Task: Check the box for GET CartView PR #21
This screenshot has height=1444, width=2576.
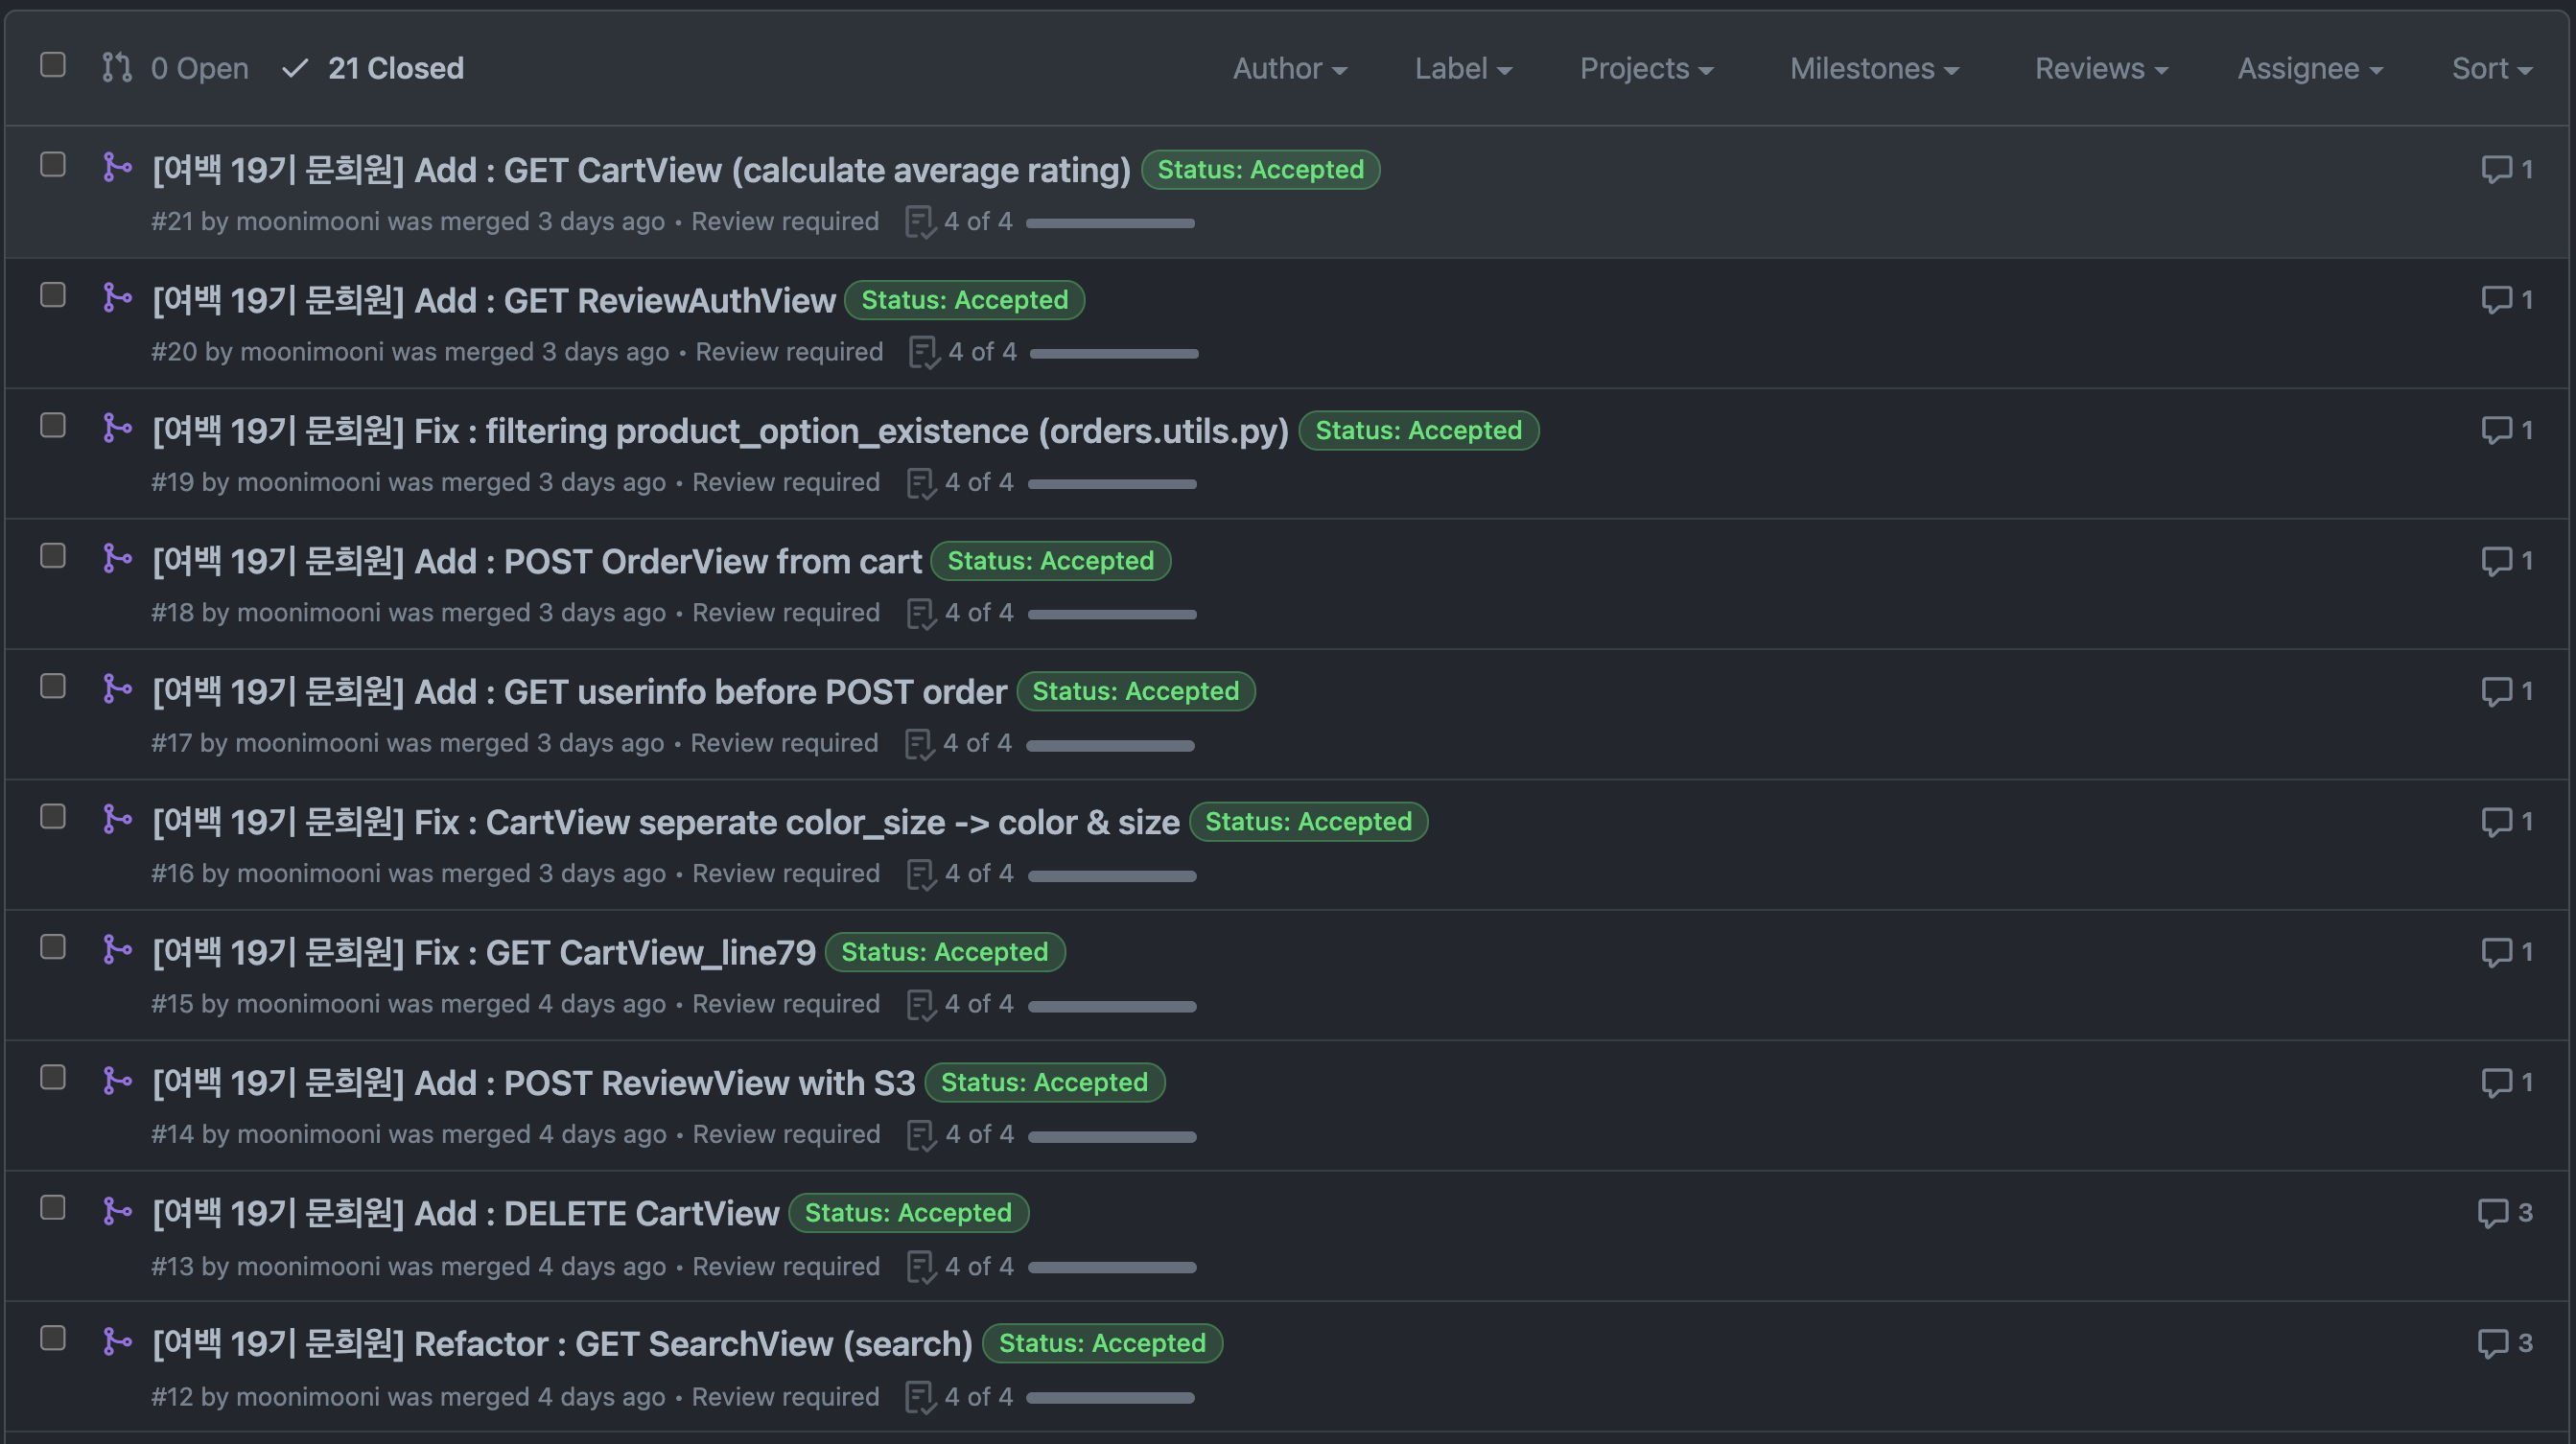Action: pos(53,165)
